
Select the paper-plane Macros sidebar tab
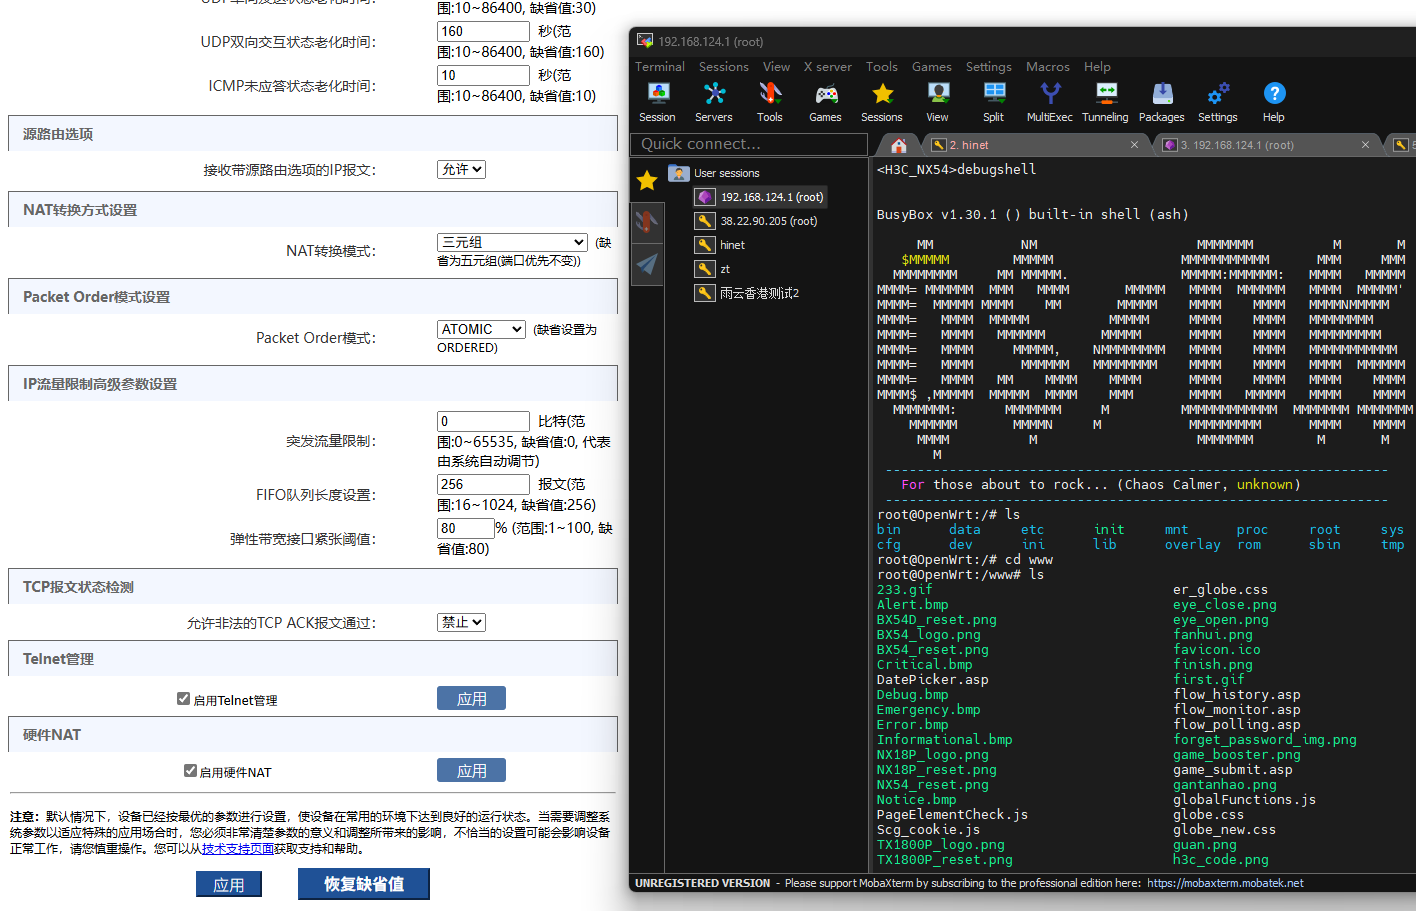[647, 264]
